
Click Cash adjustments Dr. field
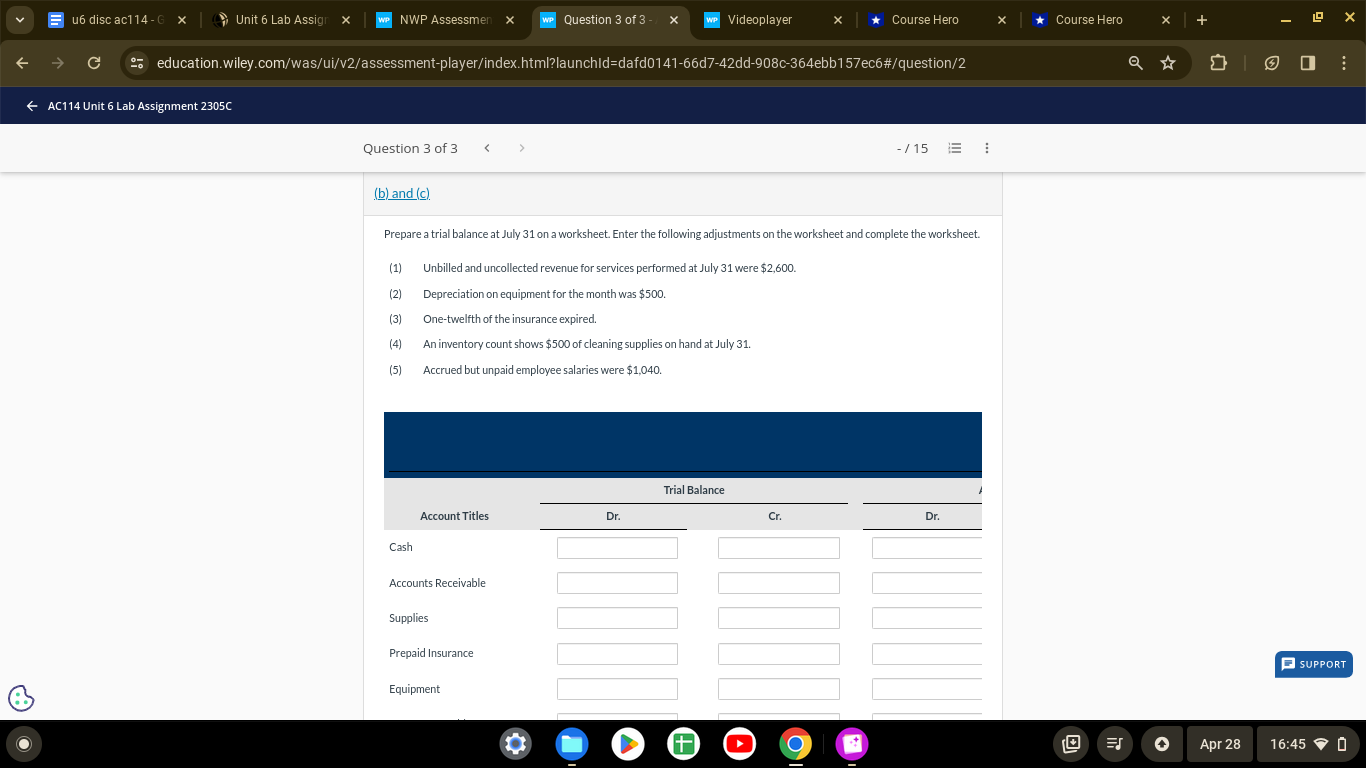[927, 548]
